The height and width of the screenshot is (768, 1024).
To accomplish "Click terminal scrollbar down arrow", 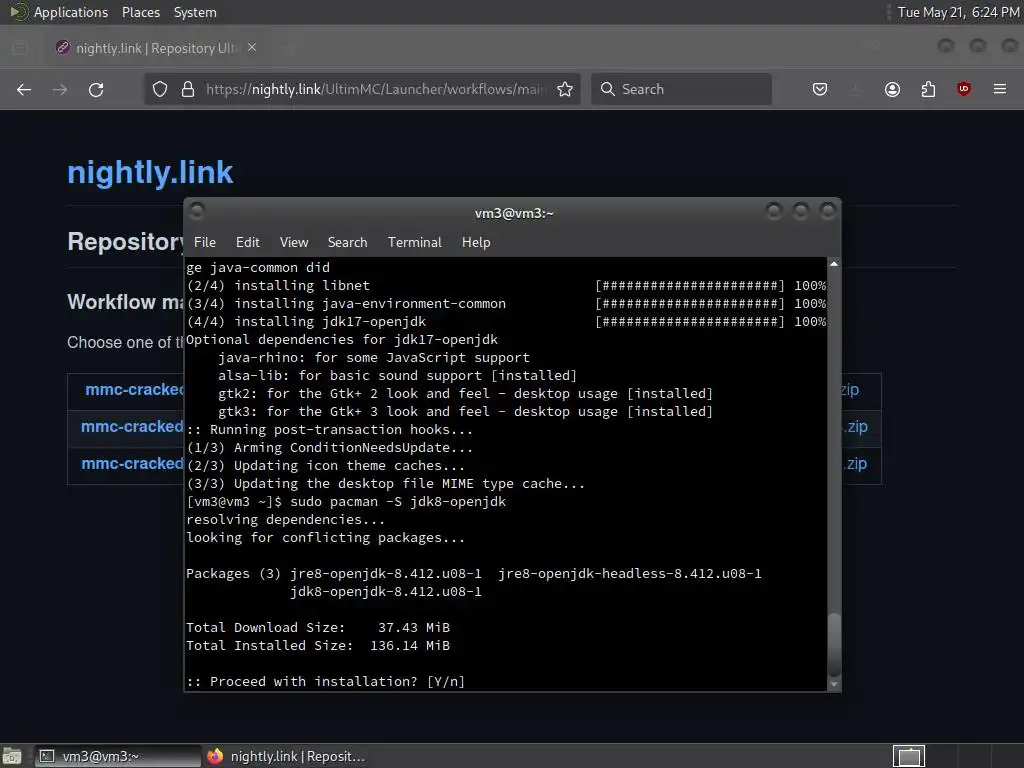I will pos(834,684).
